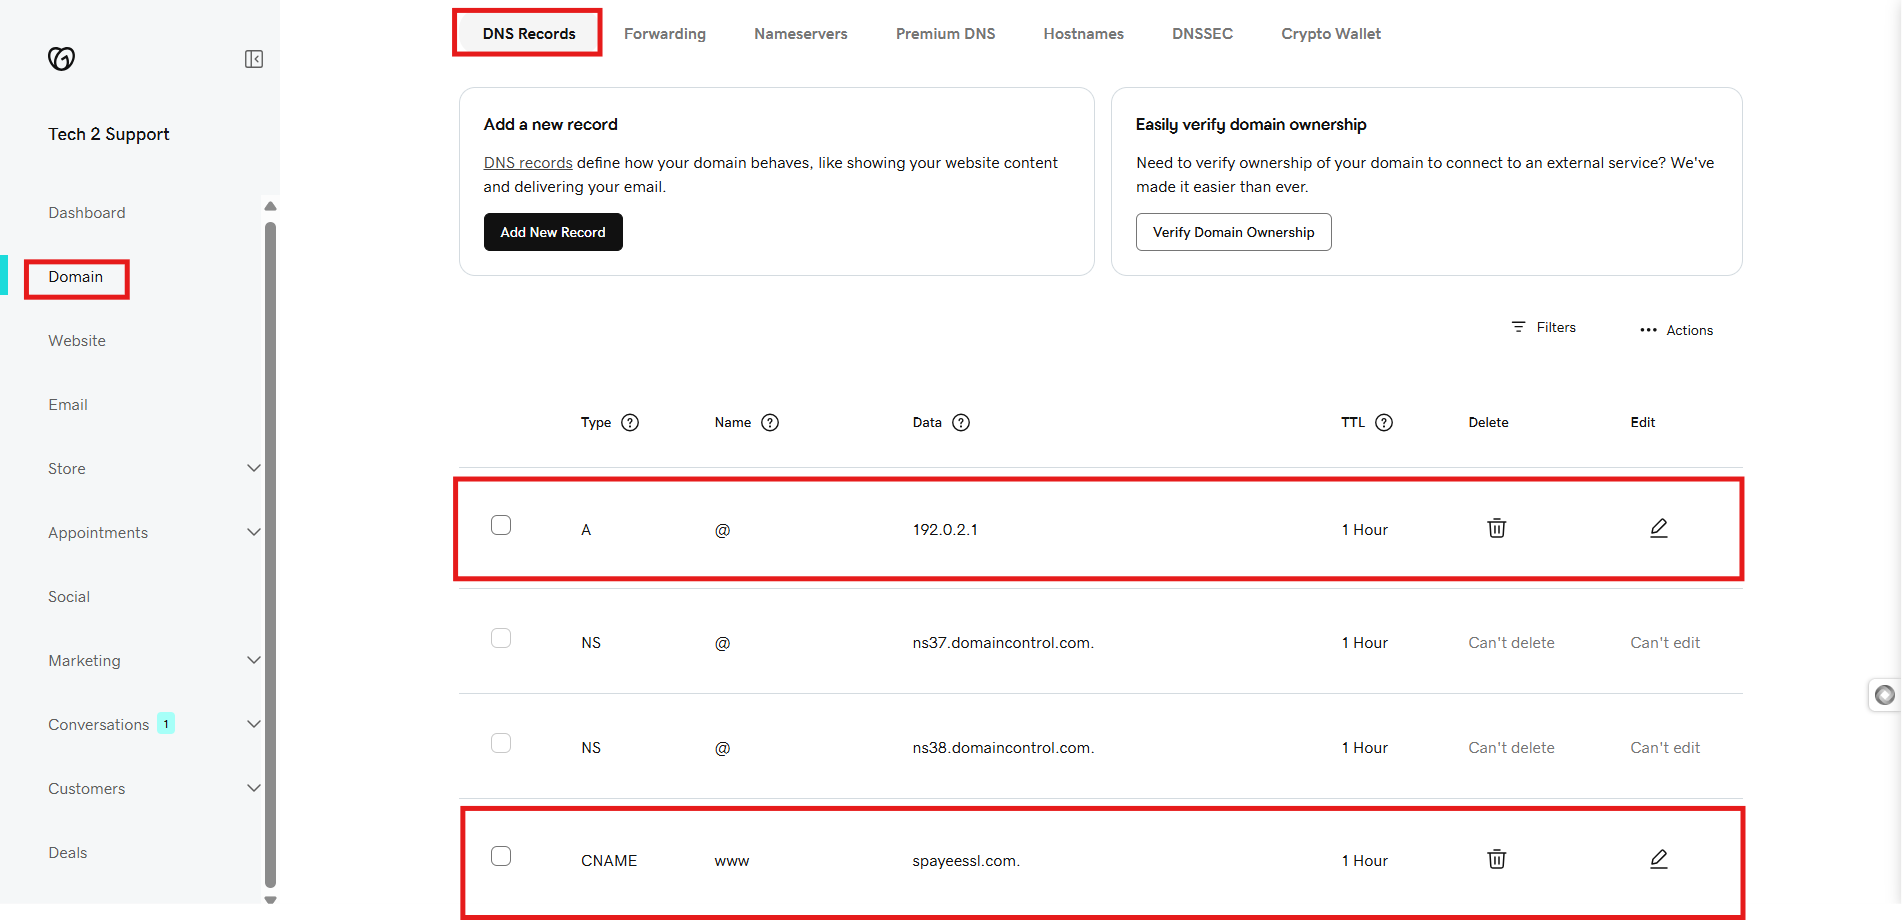Screen dimensions: 1902x921
Task: Delete the A record using trash icon
Action: click(x=1496, y=528)
